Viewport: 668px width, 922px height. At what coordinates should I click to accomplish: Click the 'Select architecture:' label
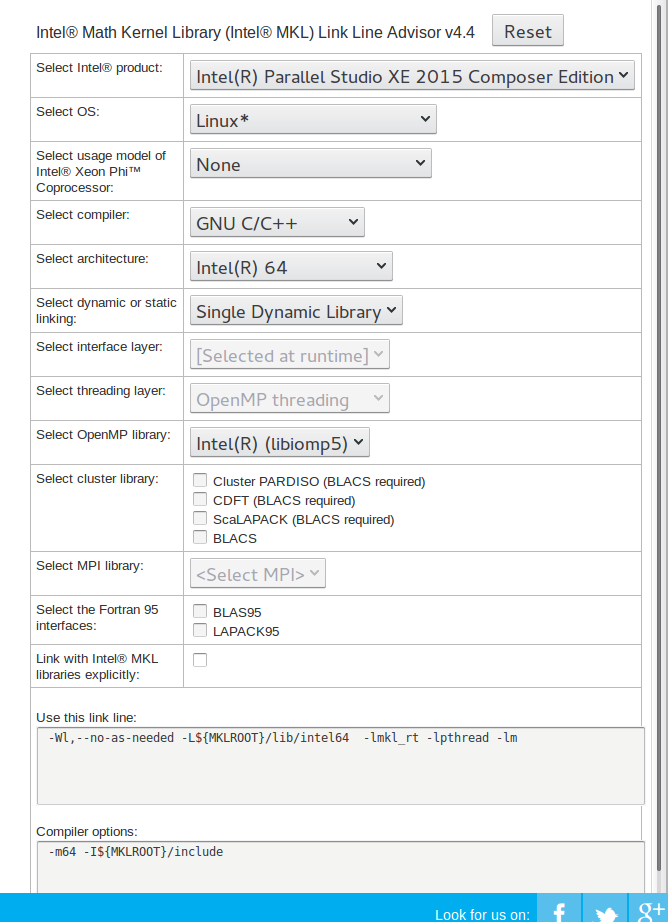[92, 259]
